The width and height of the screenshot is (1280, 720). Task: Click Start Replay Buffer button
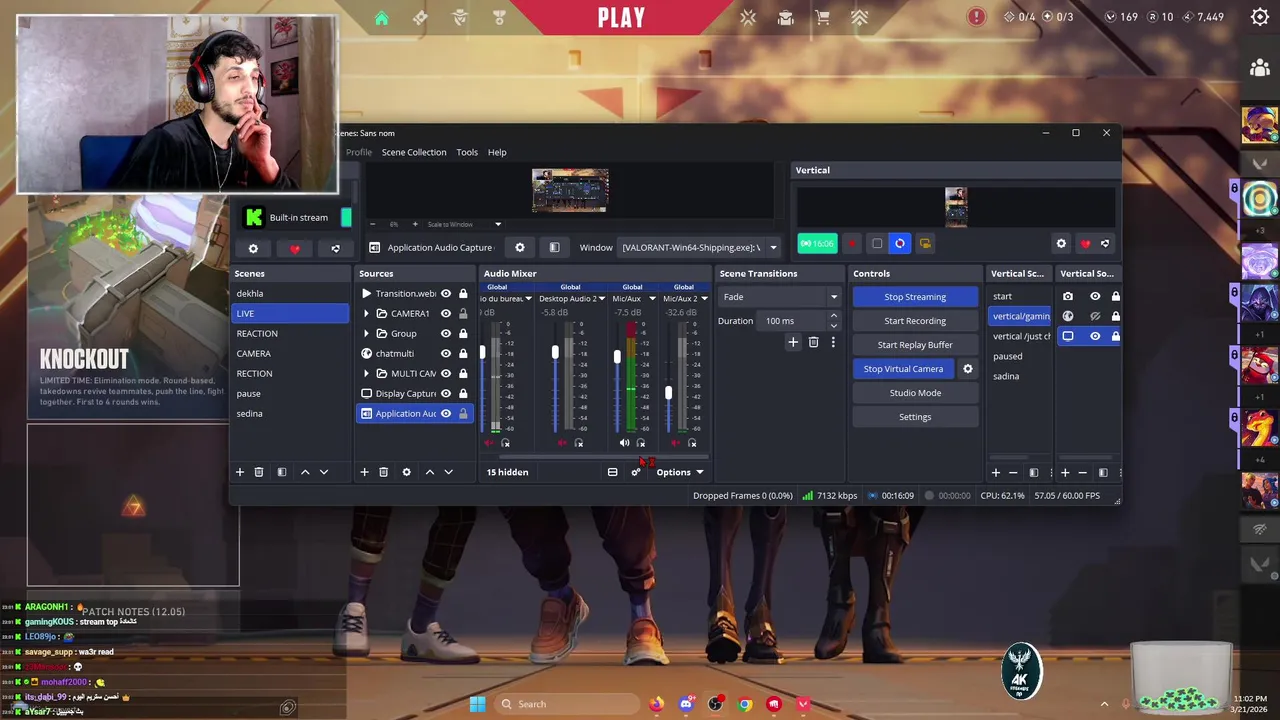[915, 345]
